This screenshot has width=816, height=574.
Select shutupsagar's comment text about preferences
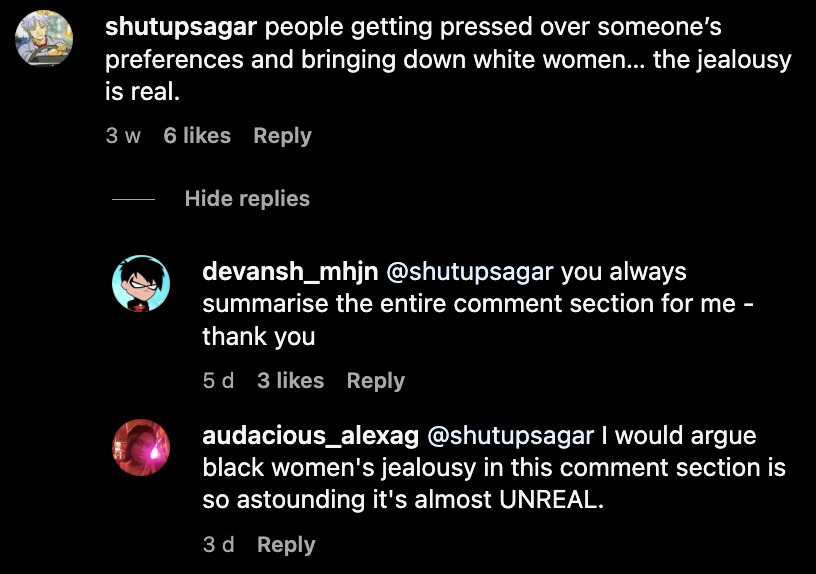[x=448, y=59]
